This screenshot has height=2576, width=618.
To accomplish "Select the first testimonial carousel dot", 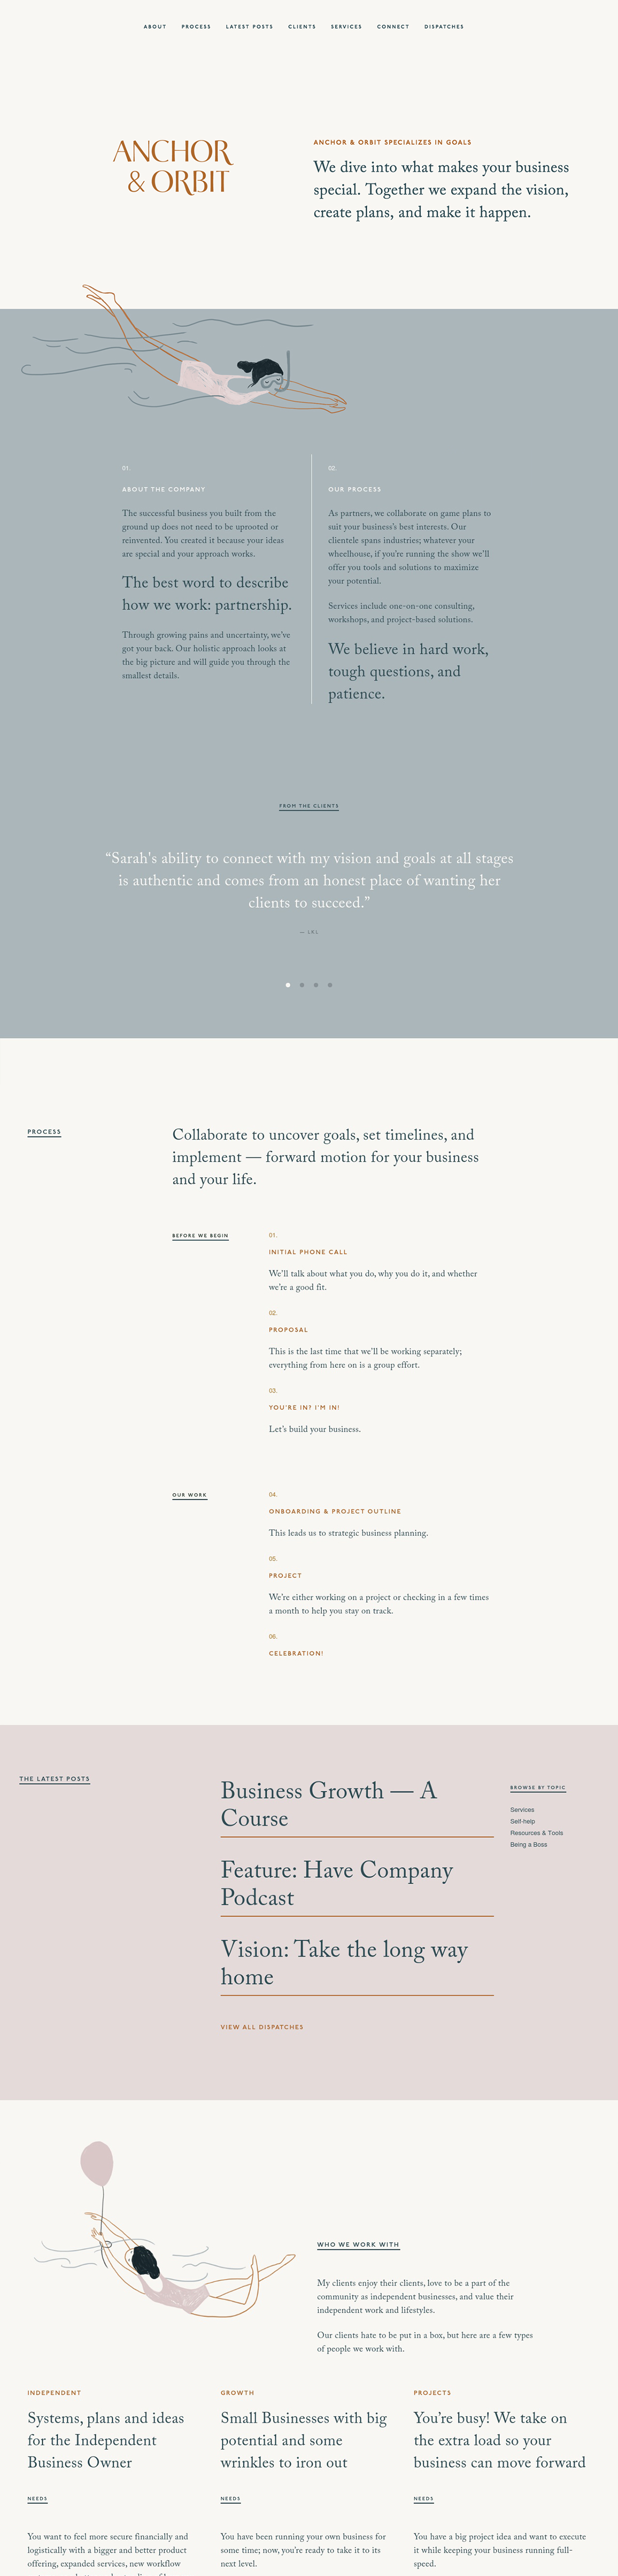I will click(288, 985).
